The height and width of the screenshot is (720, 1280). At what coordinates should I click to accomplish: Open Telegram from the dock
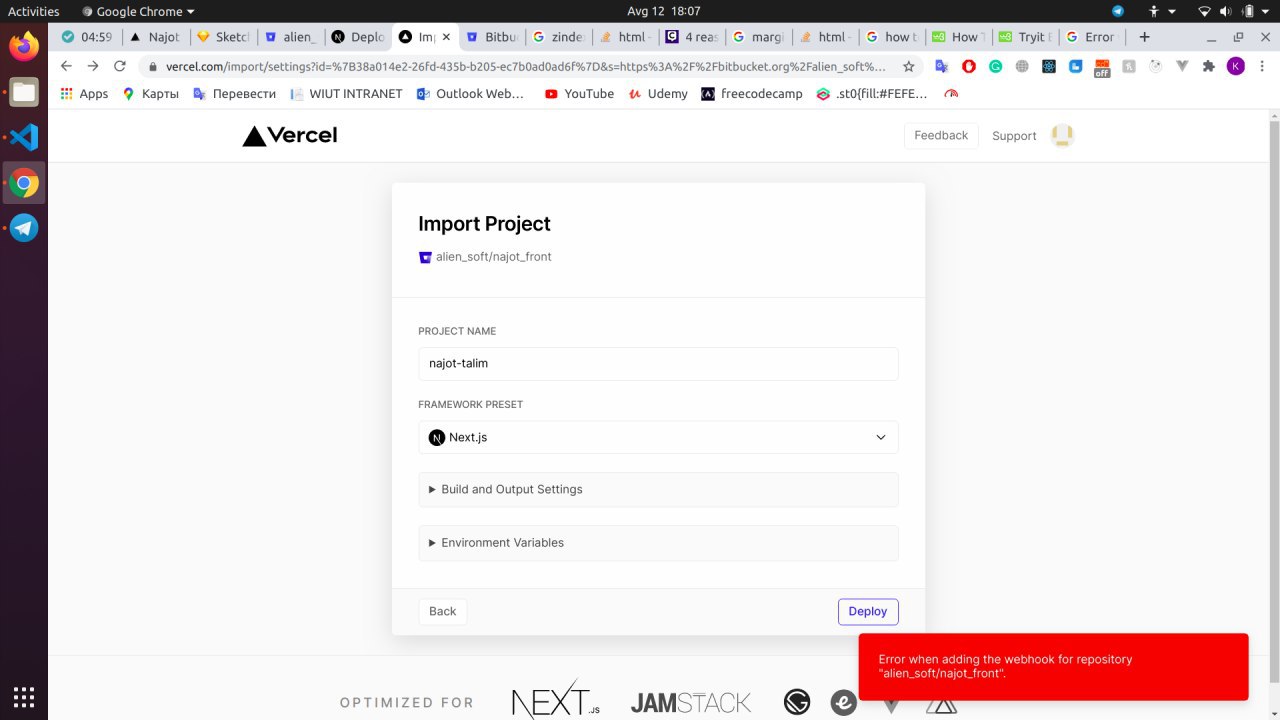24,228
